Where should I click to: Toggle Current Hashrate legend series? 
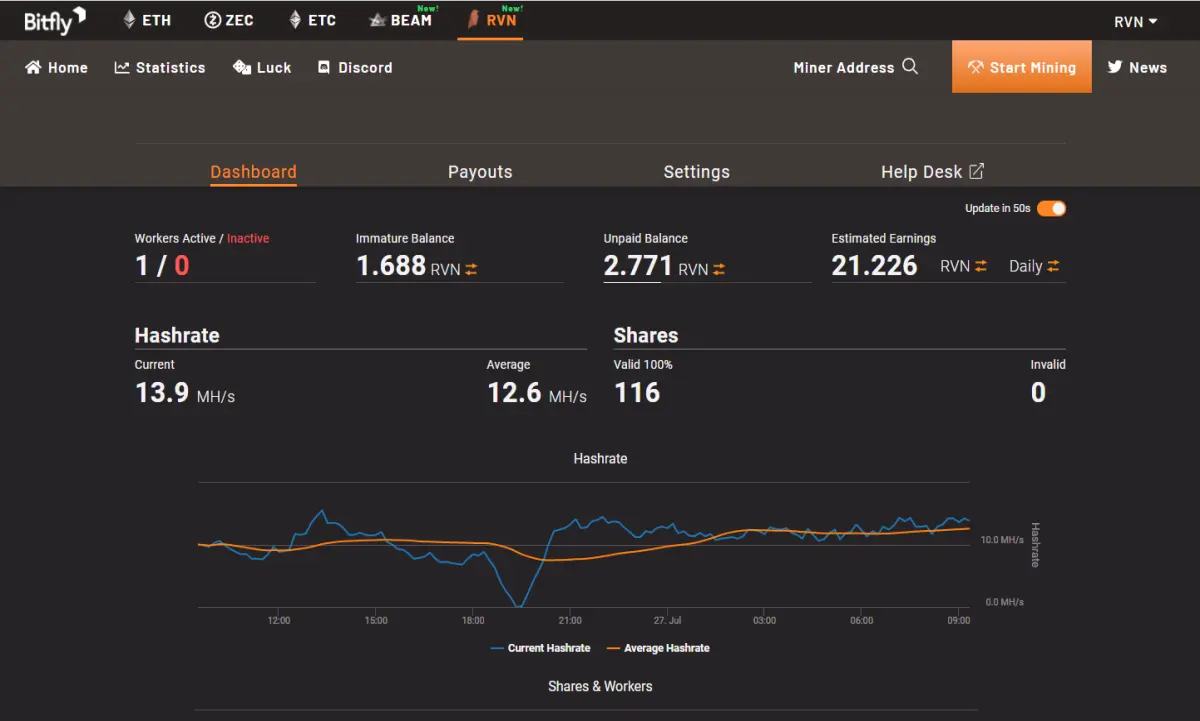(540, 648)
